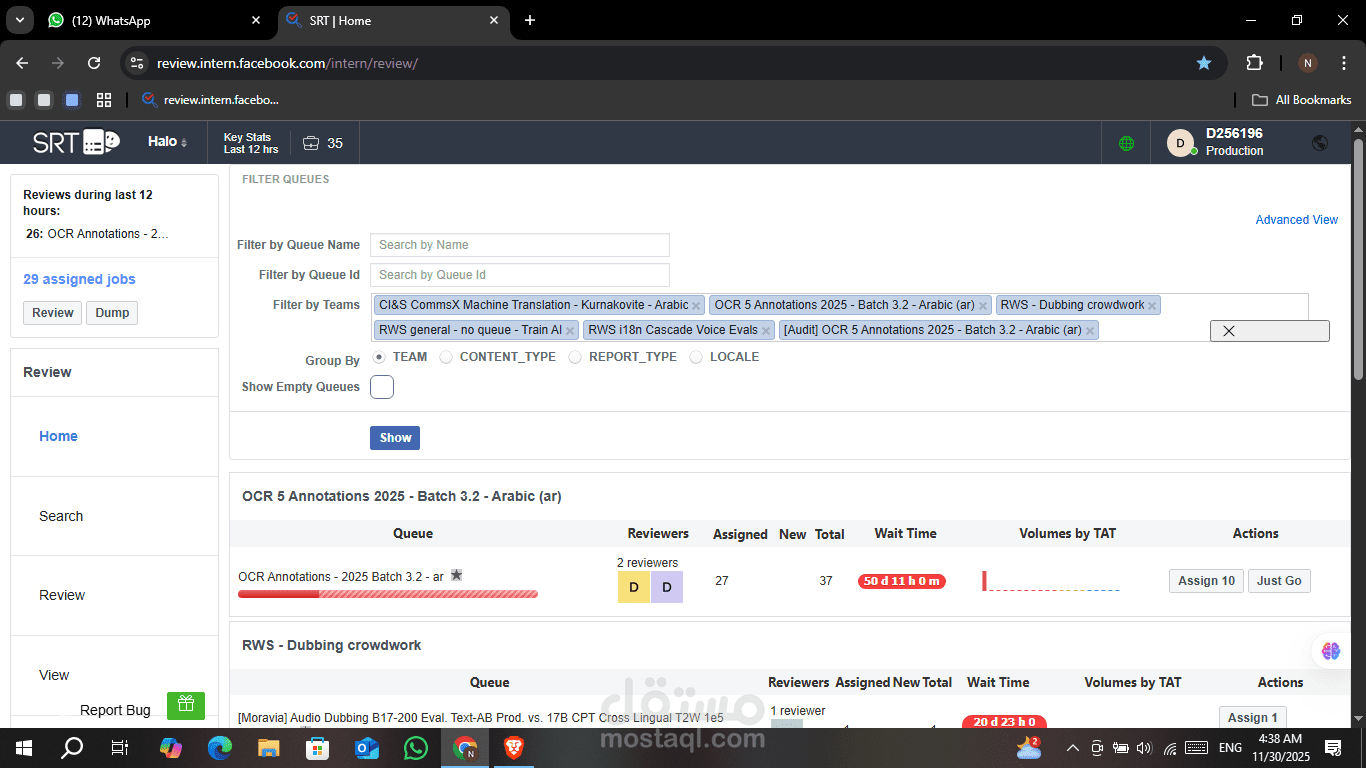The image size is (1366, 768).
Task: Open the 29 assigned jobs link
Action: (79, 279)
